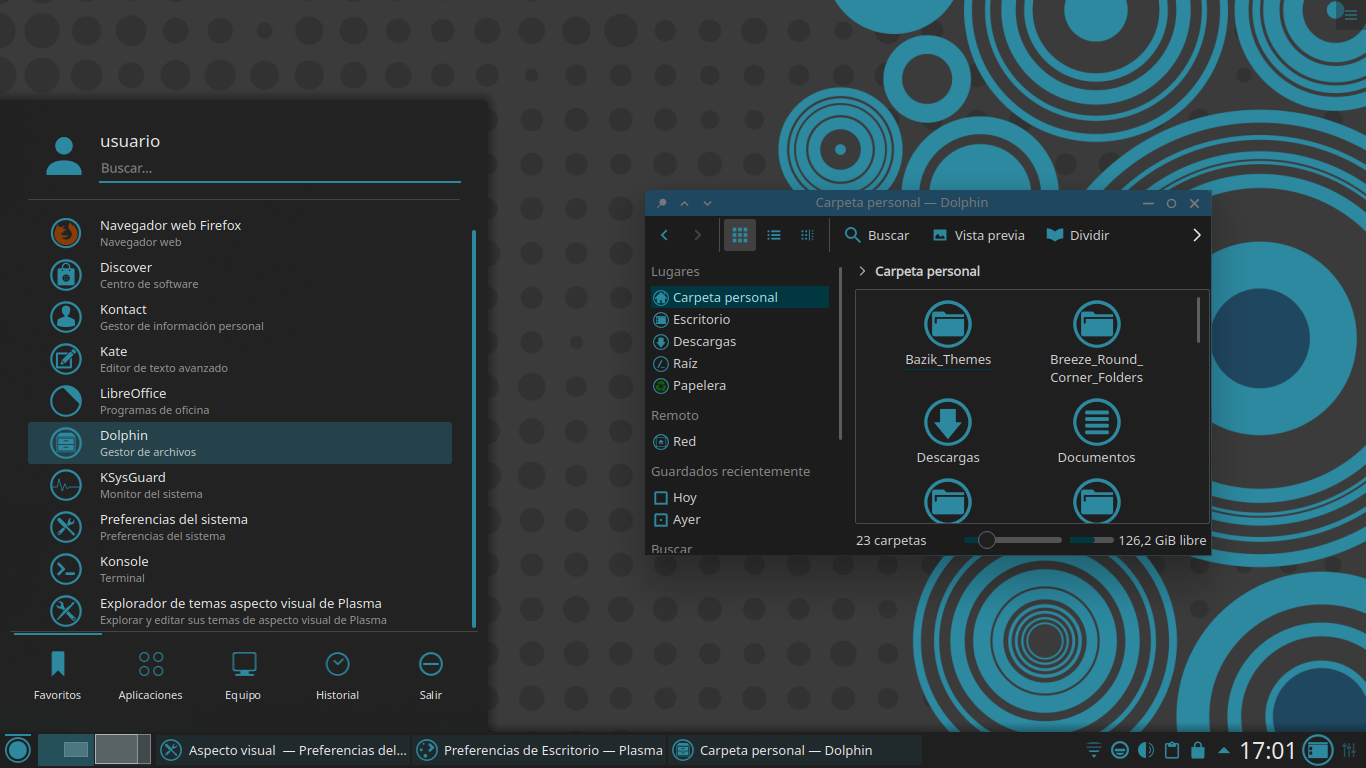1366x768 pixels.
Task: Open volume icon in system tray
Action: click(x=1146, y=750)
